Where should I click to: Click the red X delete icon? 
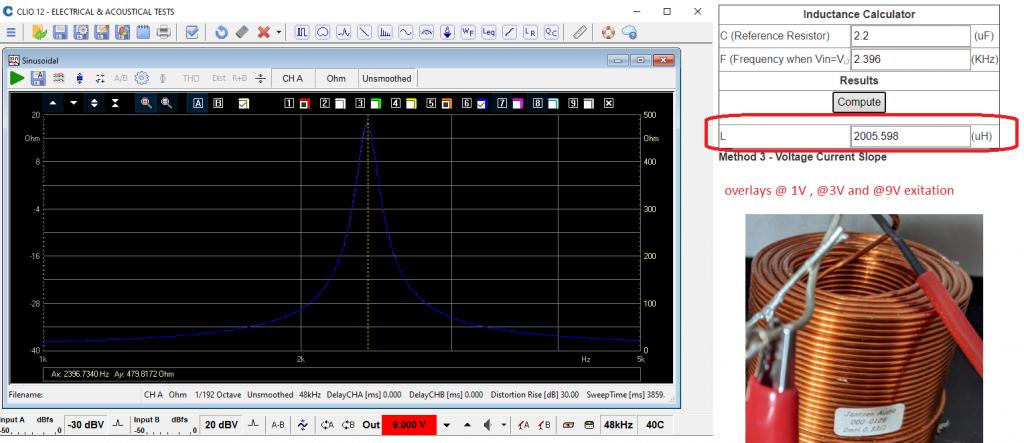[x=264, y=32]
